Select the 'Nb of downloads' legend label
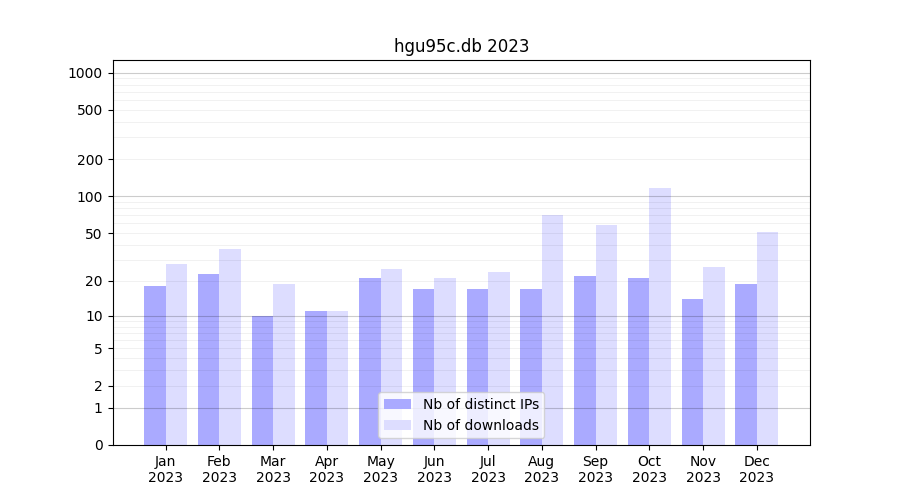This screenshot has width=900, height=500. pyautogui.click(x=480, y=425)
